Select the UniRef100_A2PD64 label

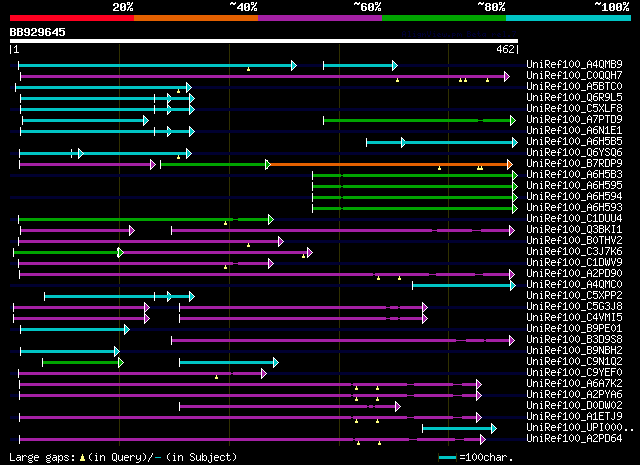point(574,439)
